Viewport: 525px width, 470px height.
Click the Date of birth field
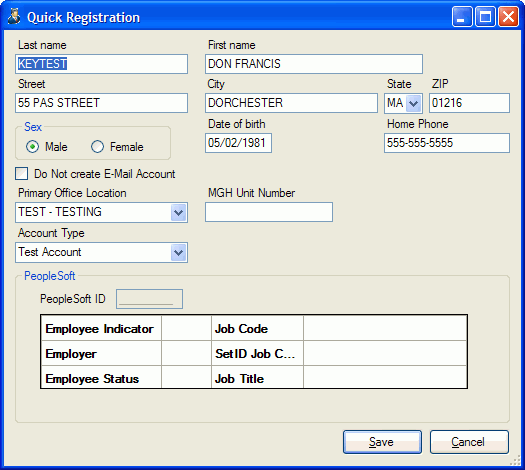(238, 143)
